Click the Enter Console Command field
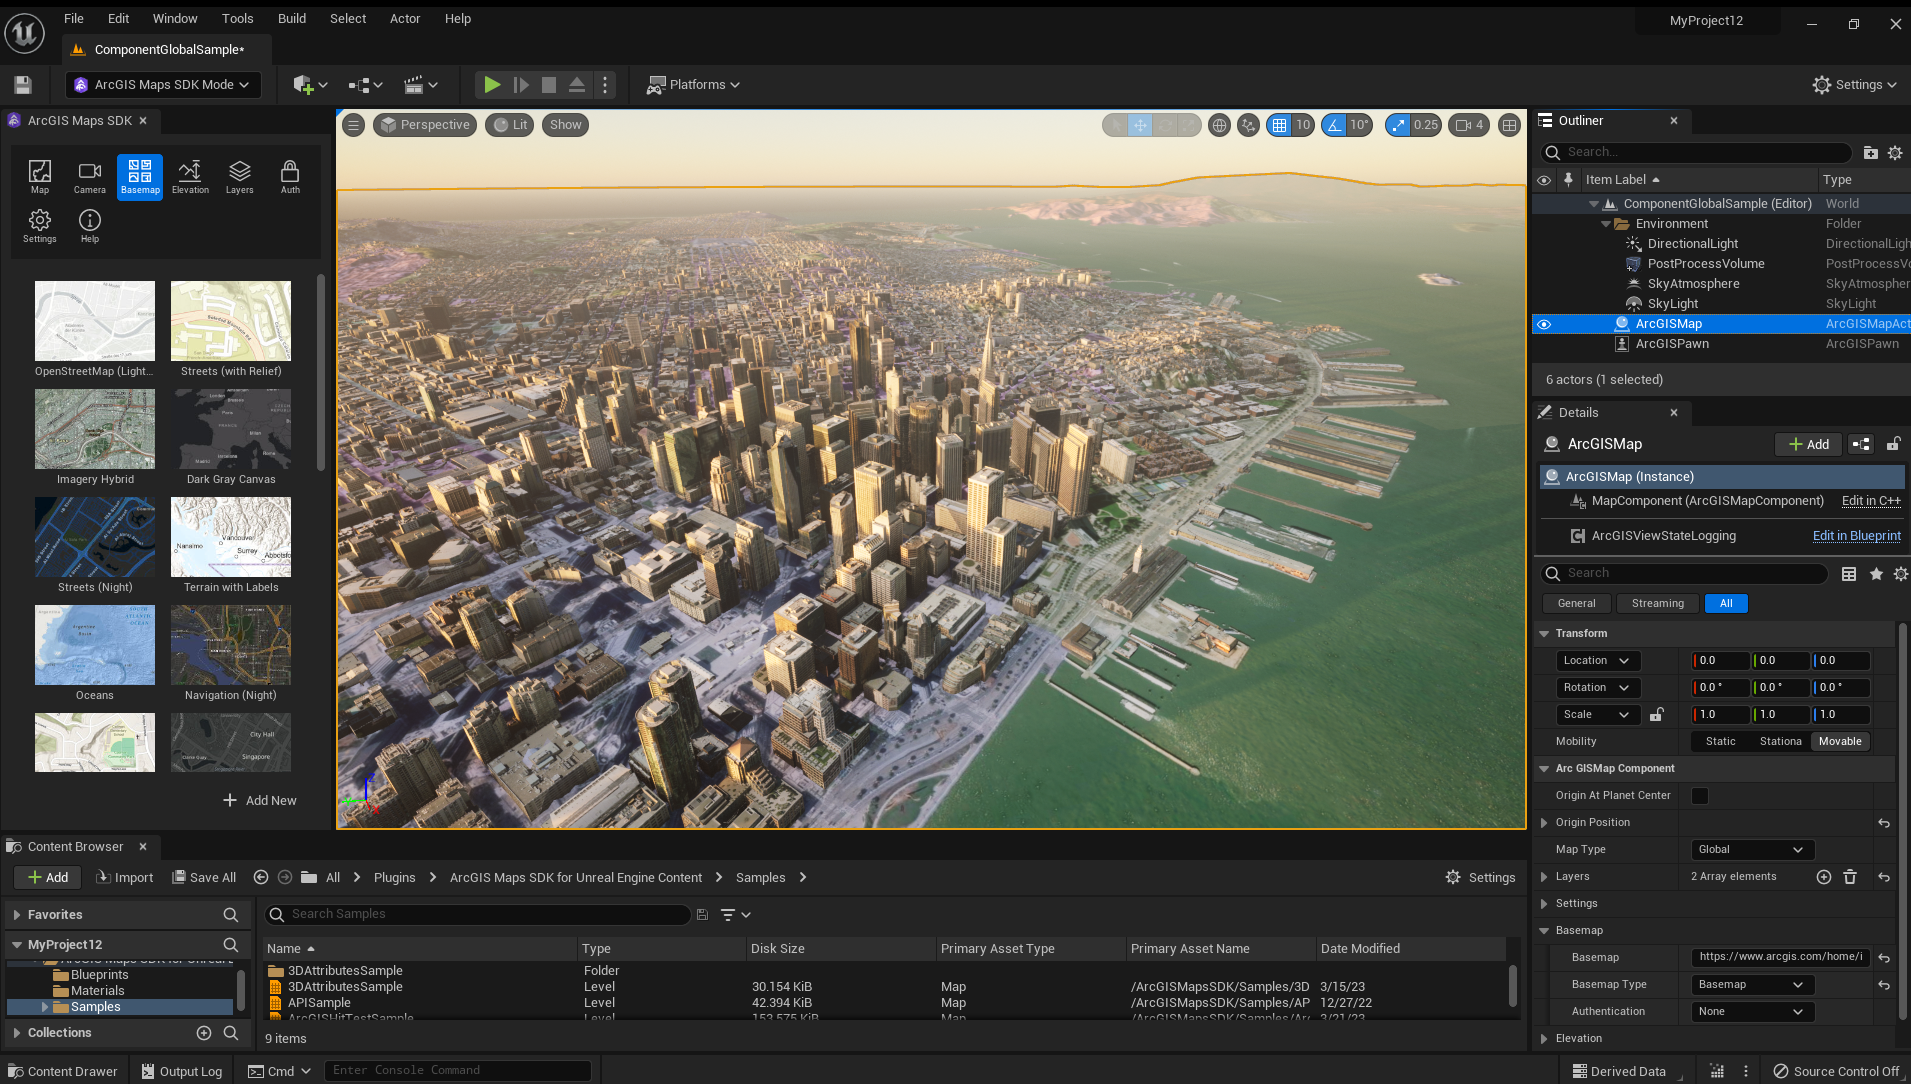This screenshot has width=1911, height=1084. click(457, 1071)
